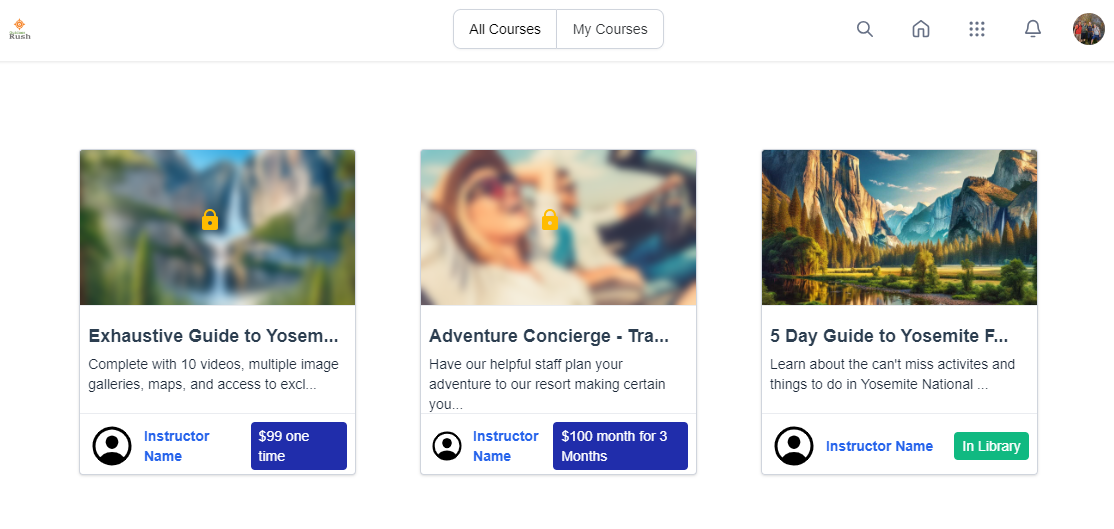Open the 5 Day Guide to Yosemite thumbnail
The width and height of the screenshot is (1114, 529).
point(899,227)
